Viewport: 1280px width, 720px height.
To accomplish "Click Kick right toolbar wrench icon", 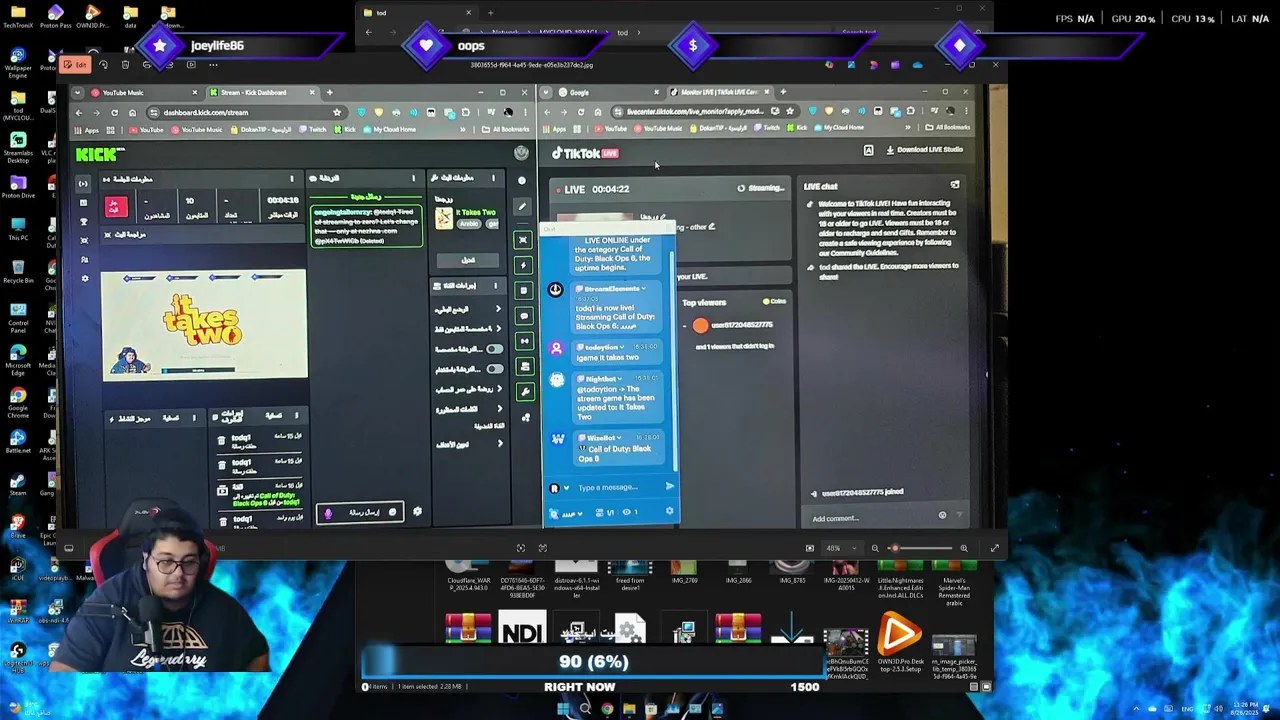I will [x=525, y=392].
